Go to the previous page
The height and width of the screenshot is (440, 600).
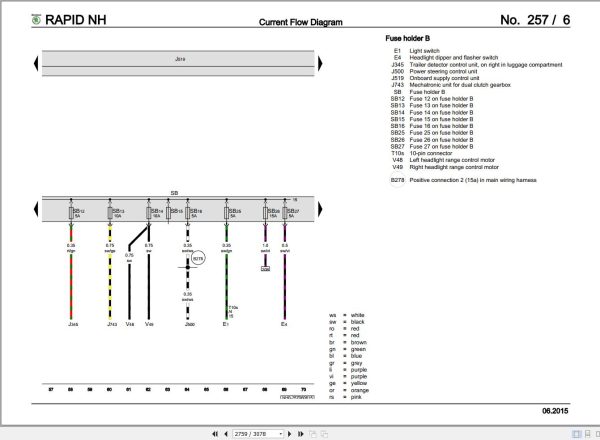226,434
